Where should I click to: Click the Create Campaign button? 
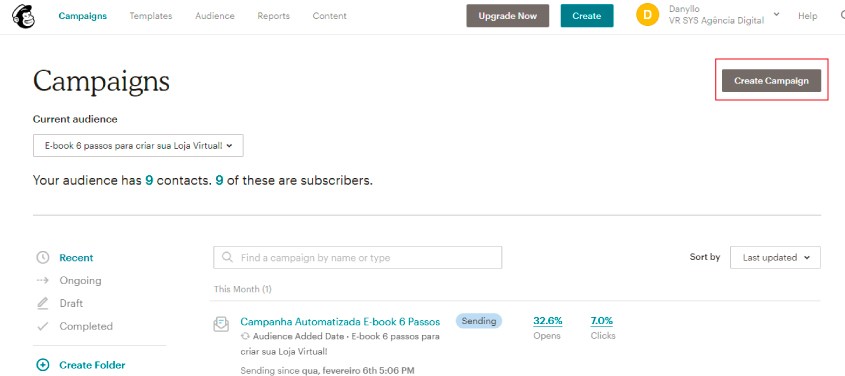point(771,81)
